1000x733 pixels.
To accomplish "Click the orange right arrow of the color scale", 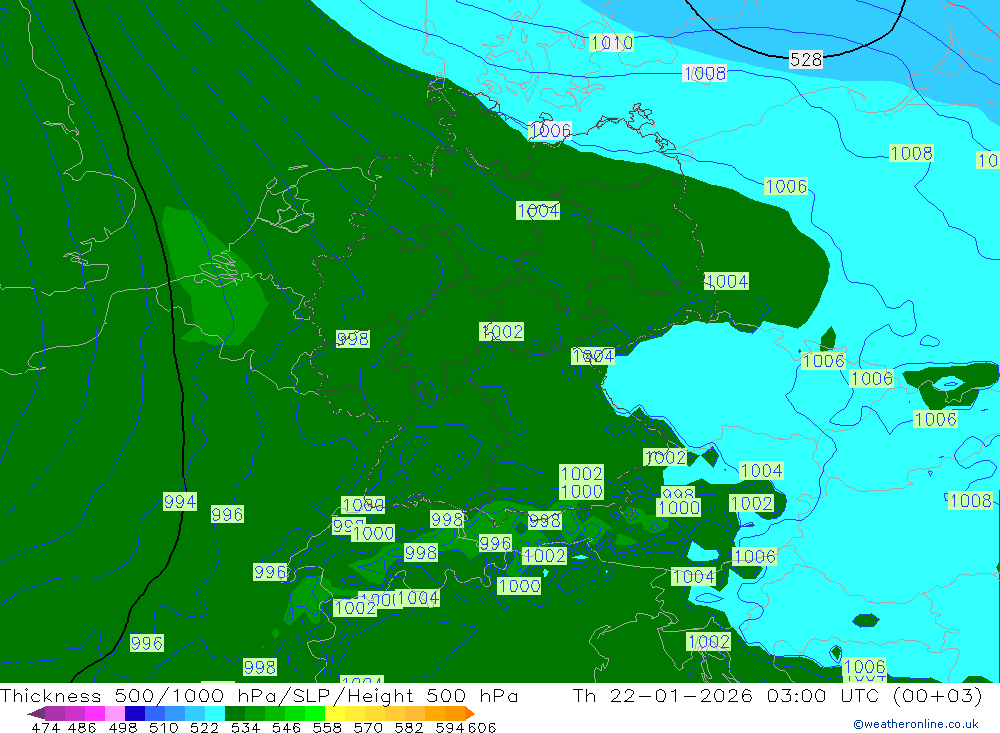I will point(469,713).
